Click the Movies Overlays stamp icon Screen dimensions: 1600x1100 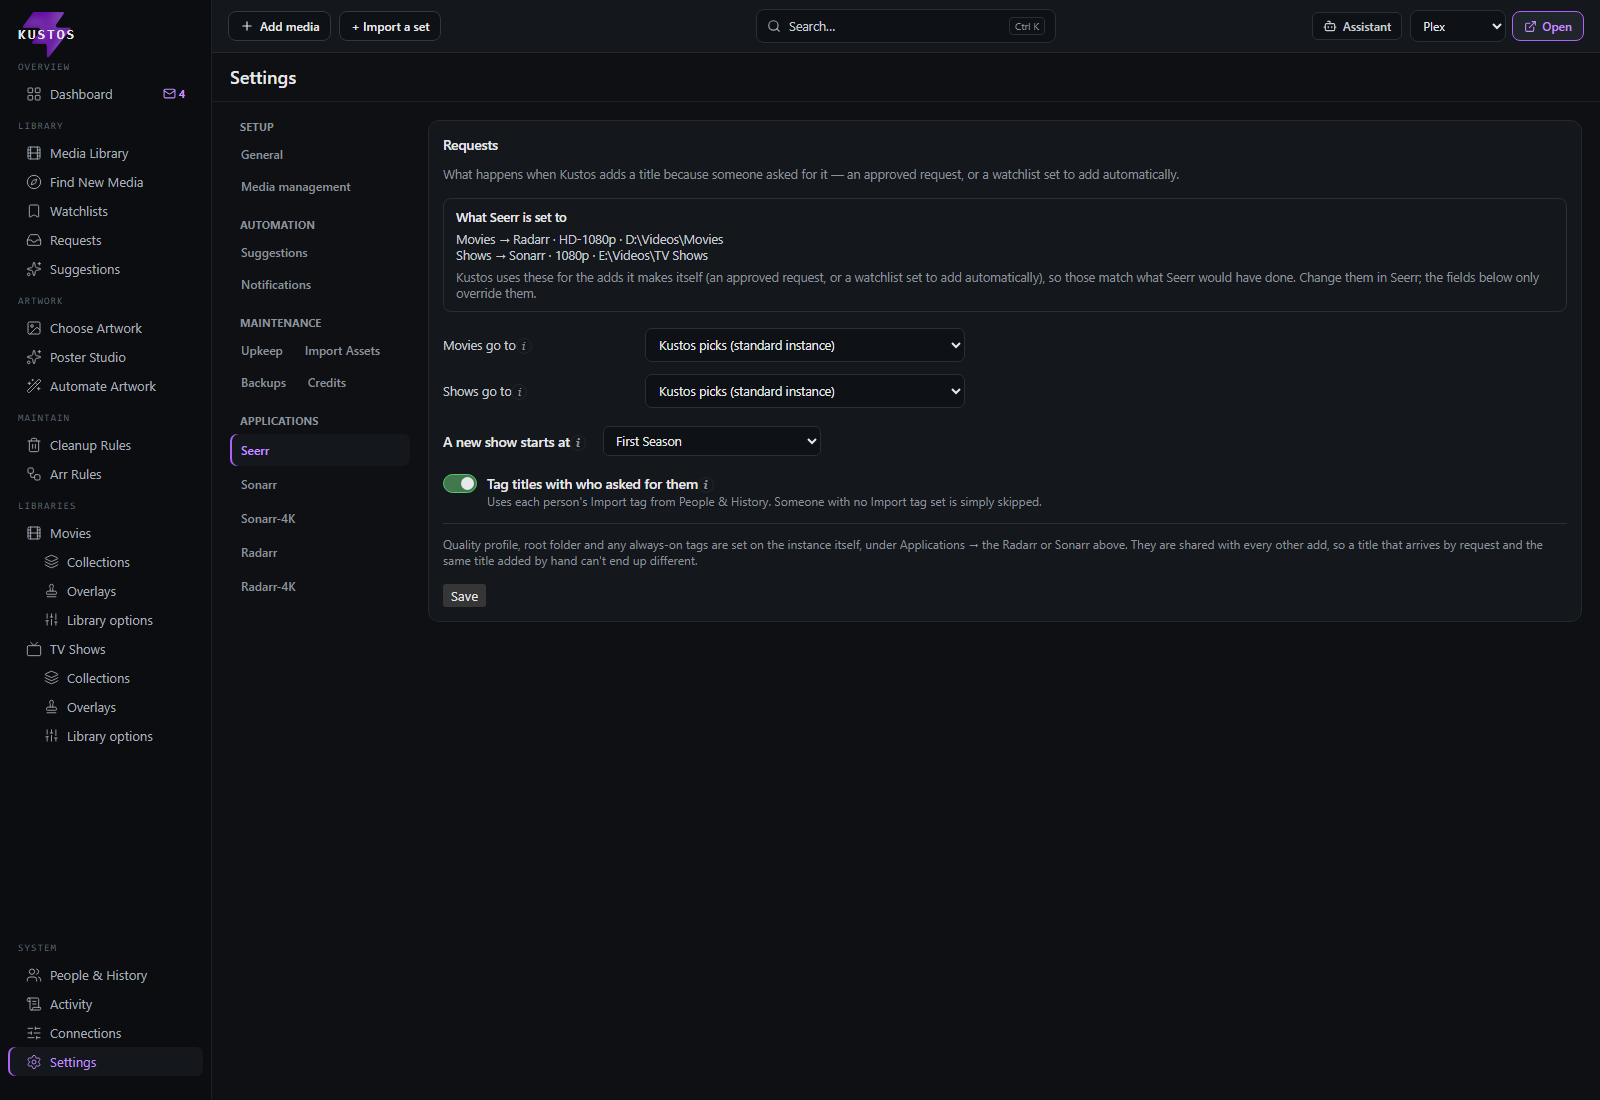[x=51, y=591]
